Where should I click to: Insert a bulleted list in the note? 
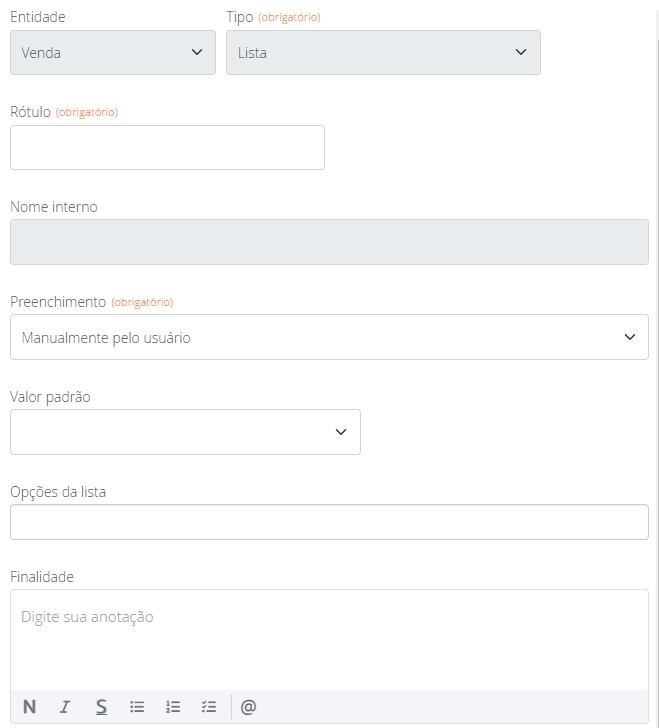(x=137, y=707)
